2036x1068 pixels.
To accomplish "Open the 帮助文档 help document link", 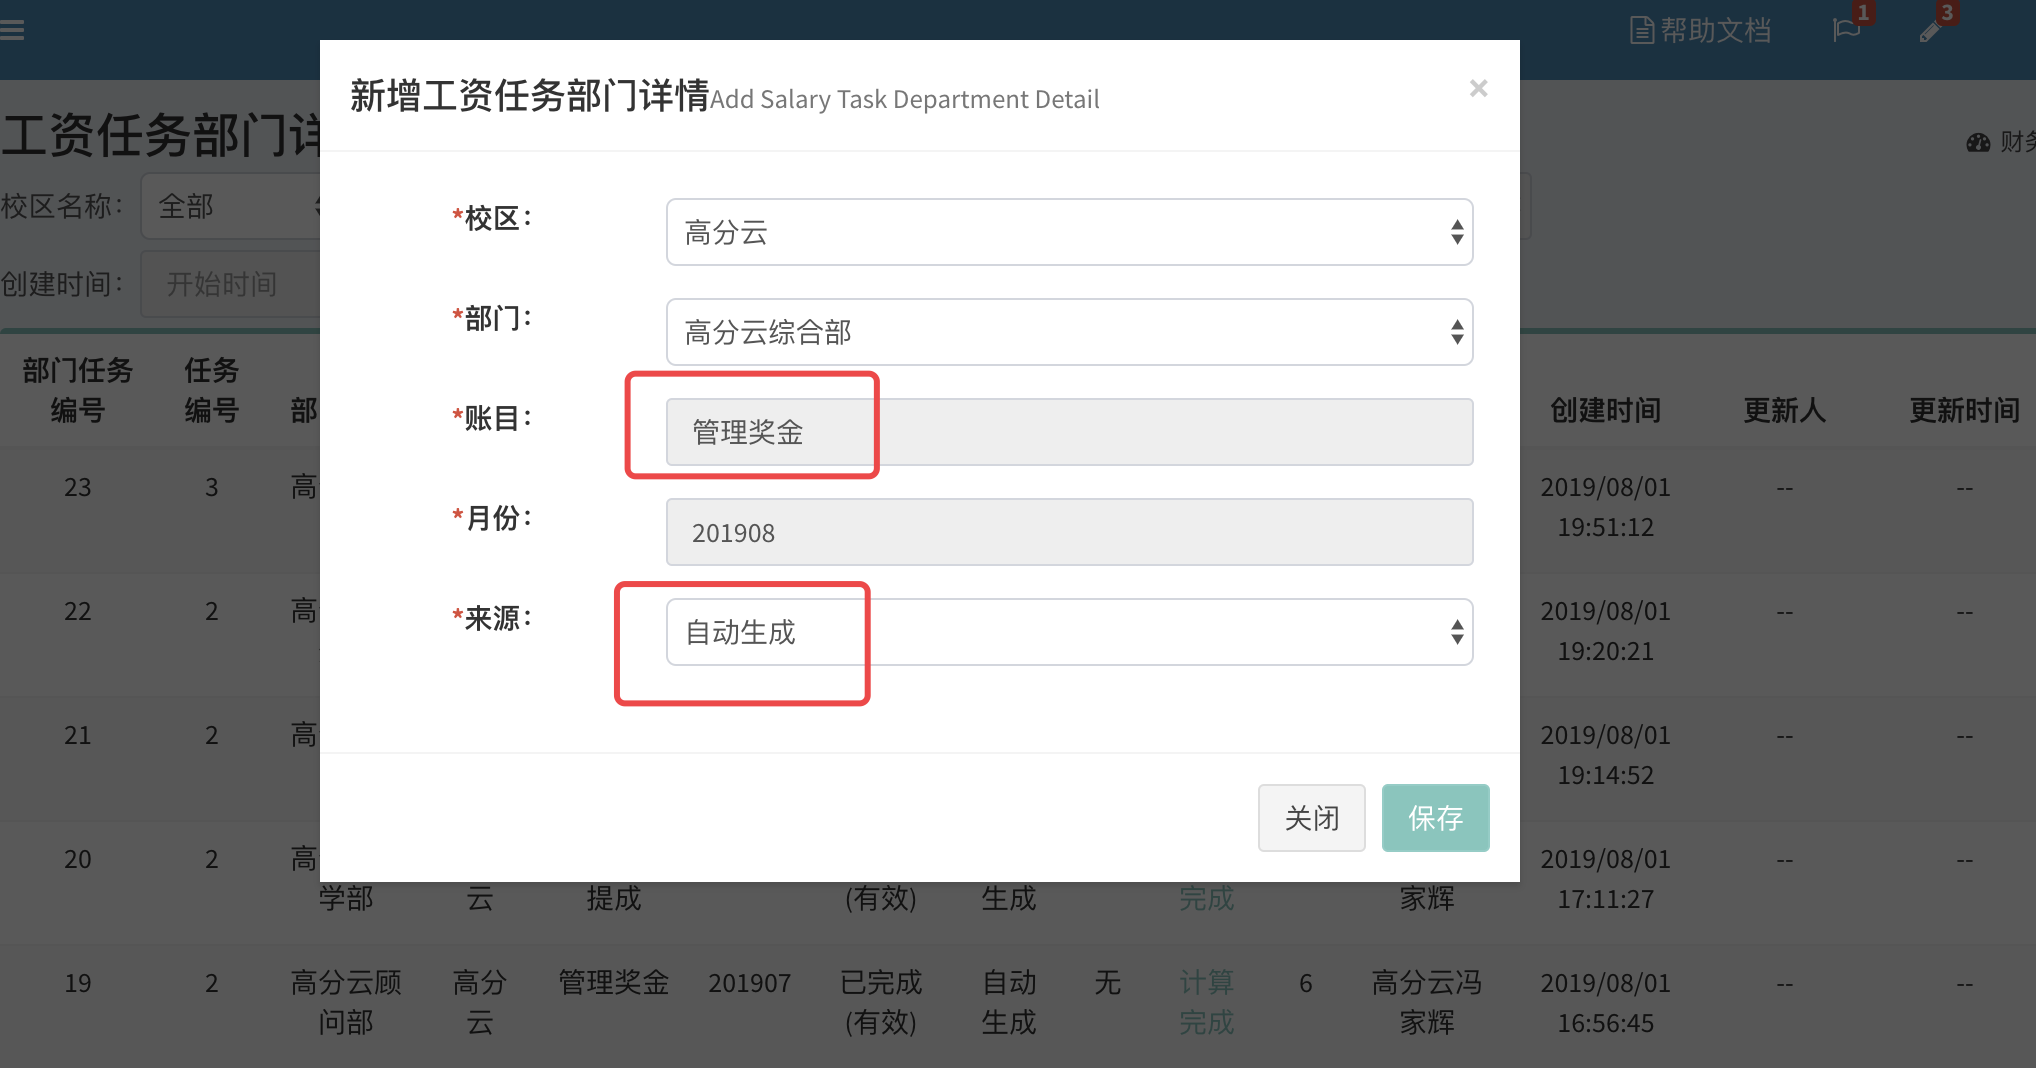I will click(1700, 31).
